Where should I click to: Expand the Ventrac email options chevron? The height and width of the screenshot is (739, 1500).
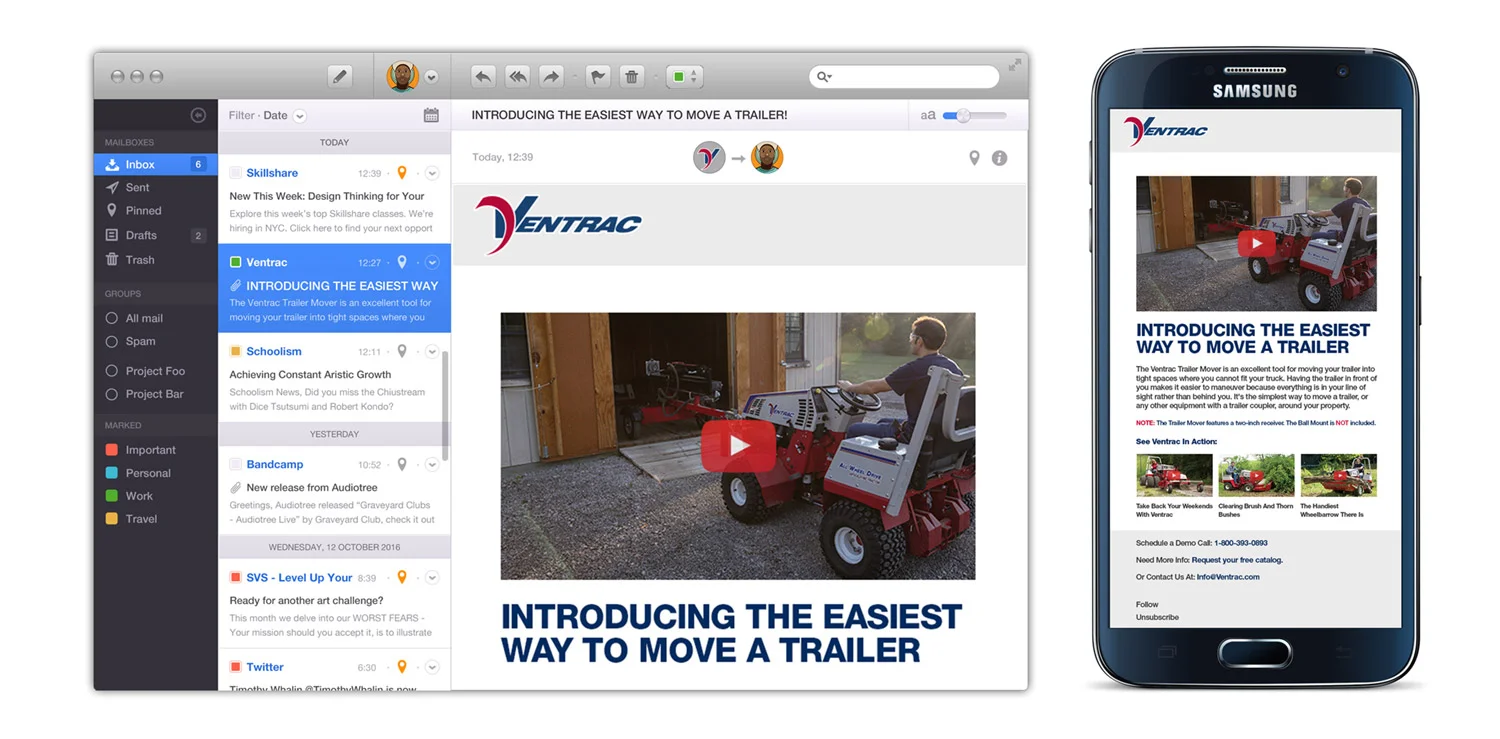pos(432,262)
